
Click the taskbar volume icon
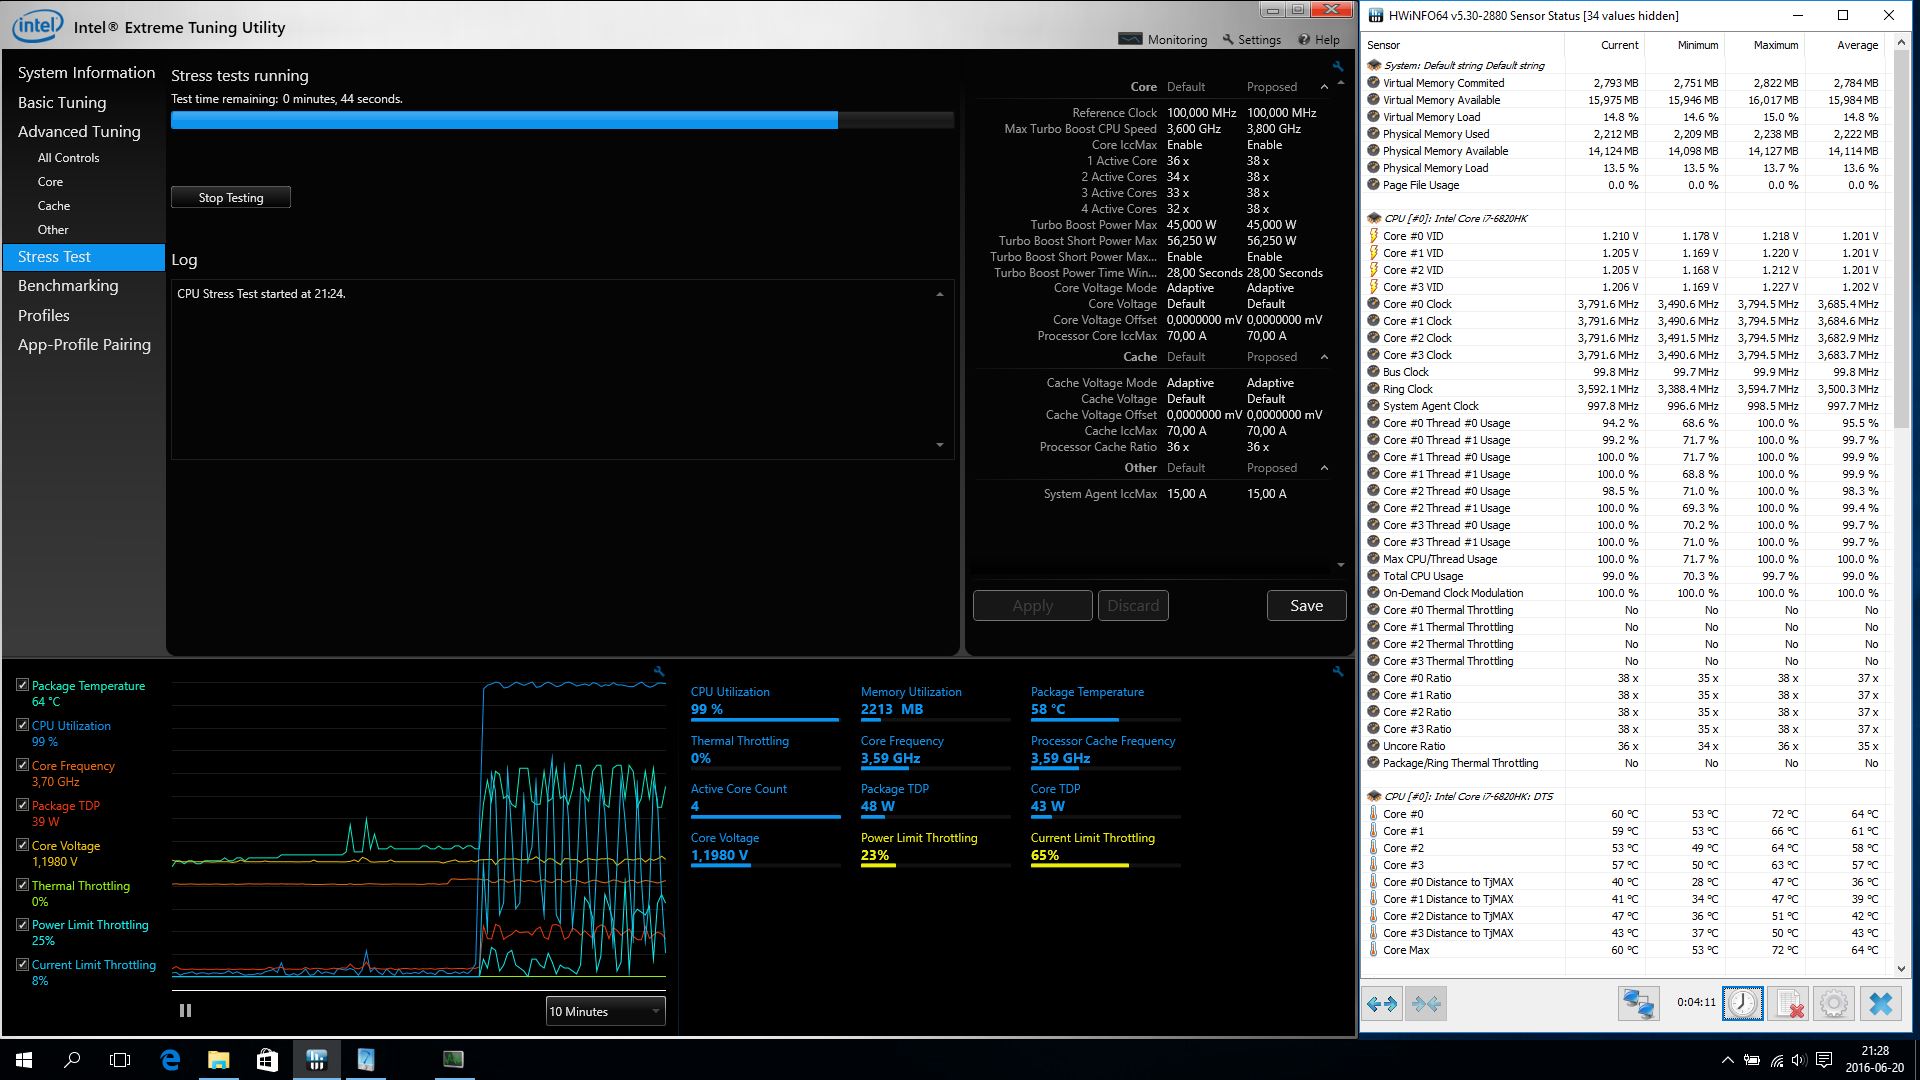pyautogui.click(x=1800, y=1060)
